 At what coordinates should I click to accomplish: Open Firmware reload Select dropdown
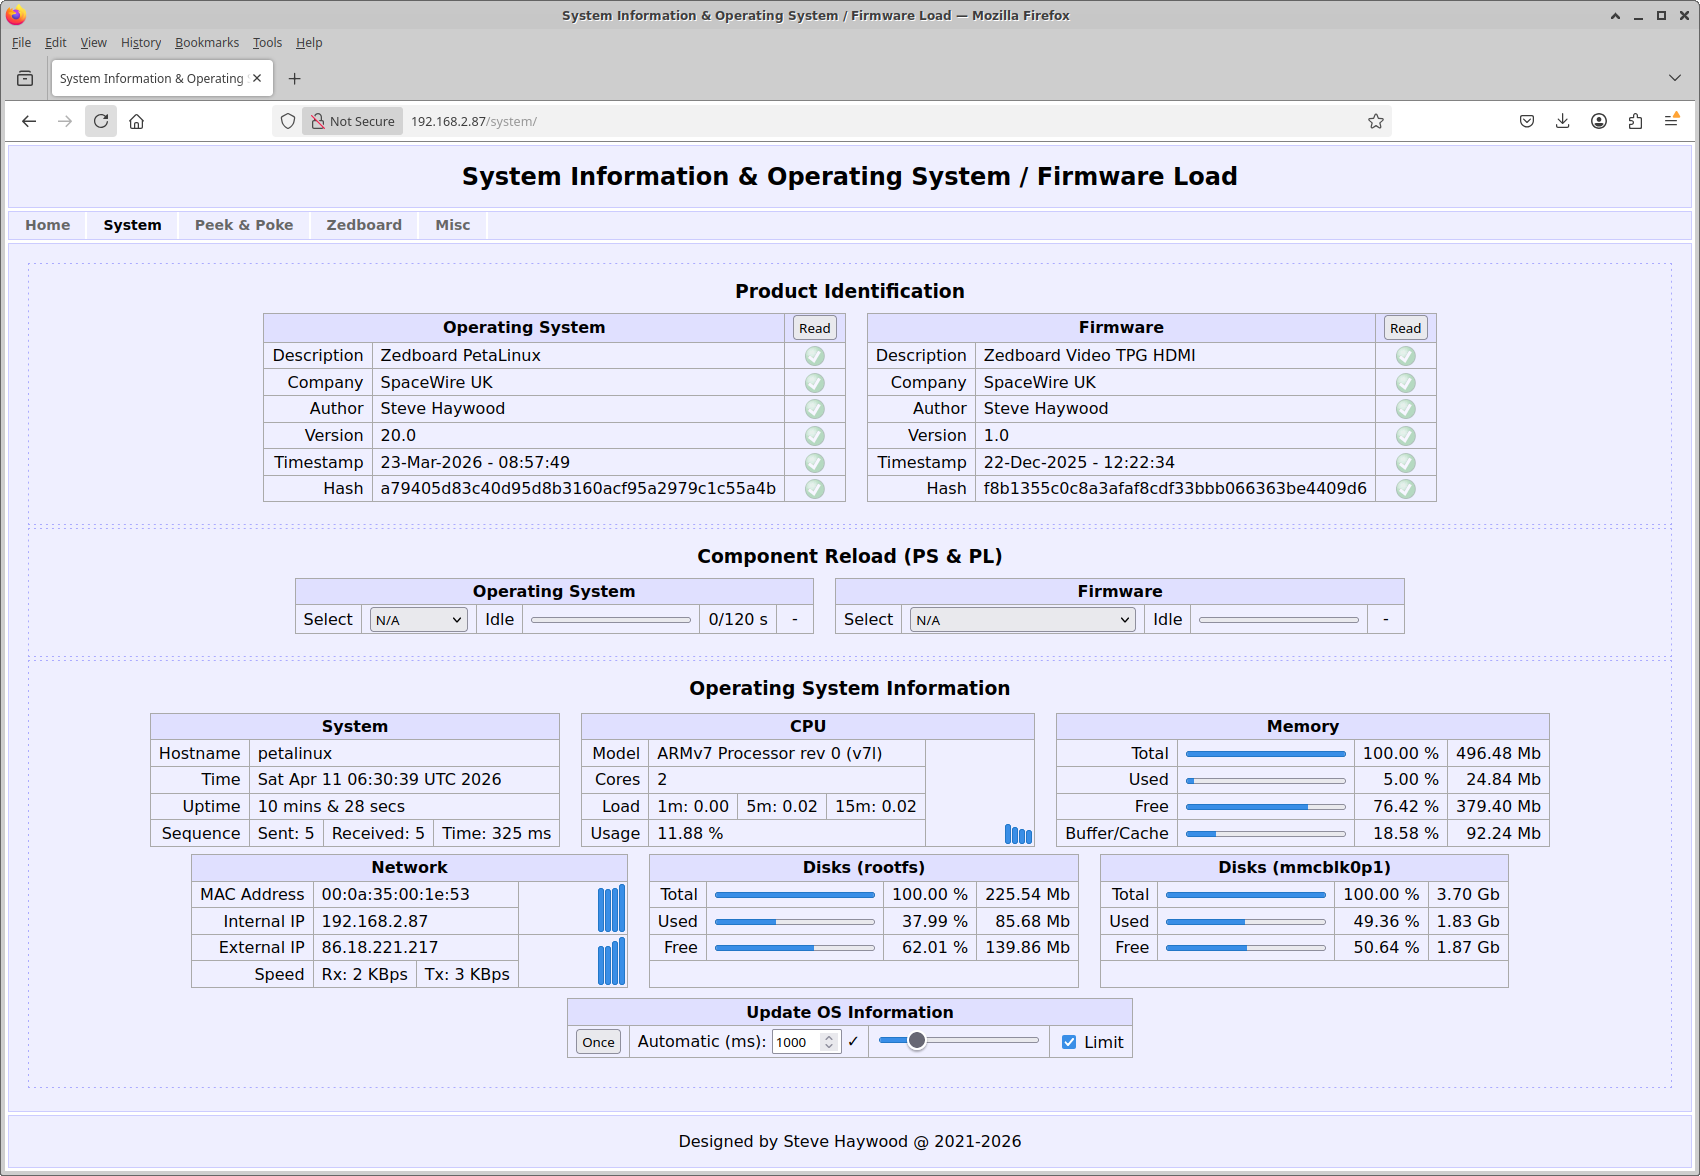coord(1022,620)
